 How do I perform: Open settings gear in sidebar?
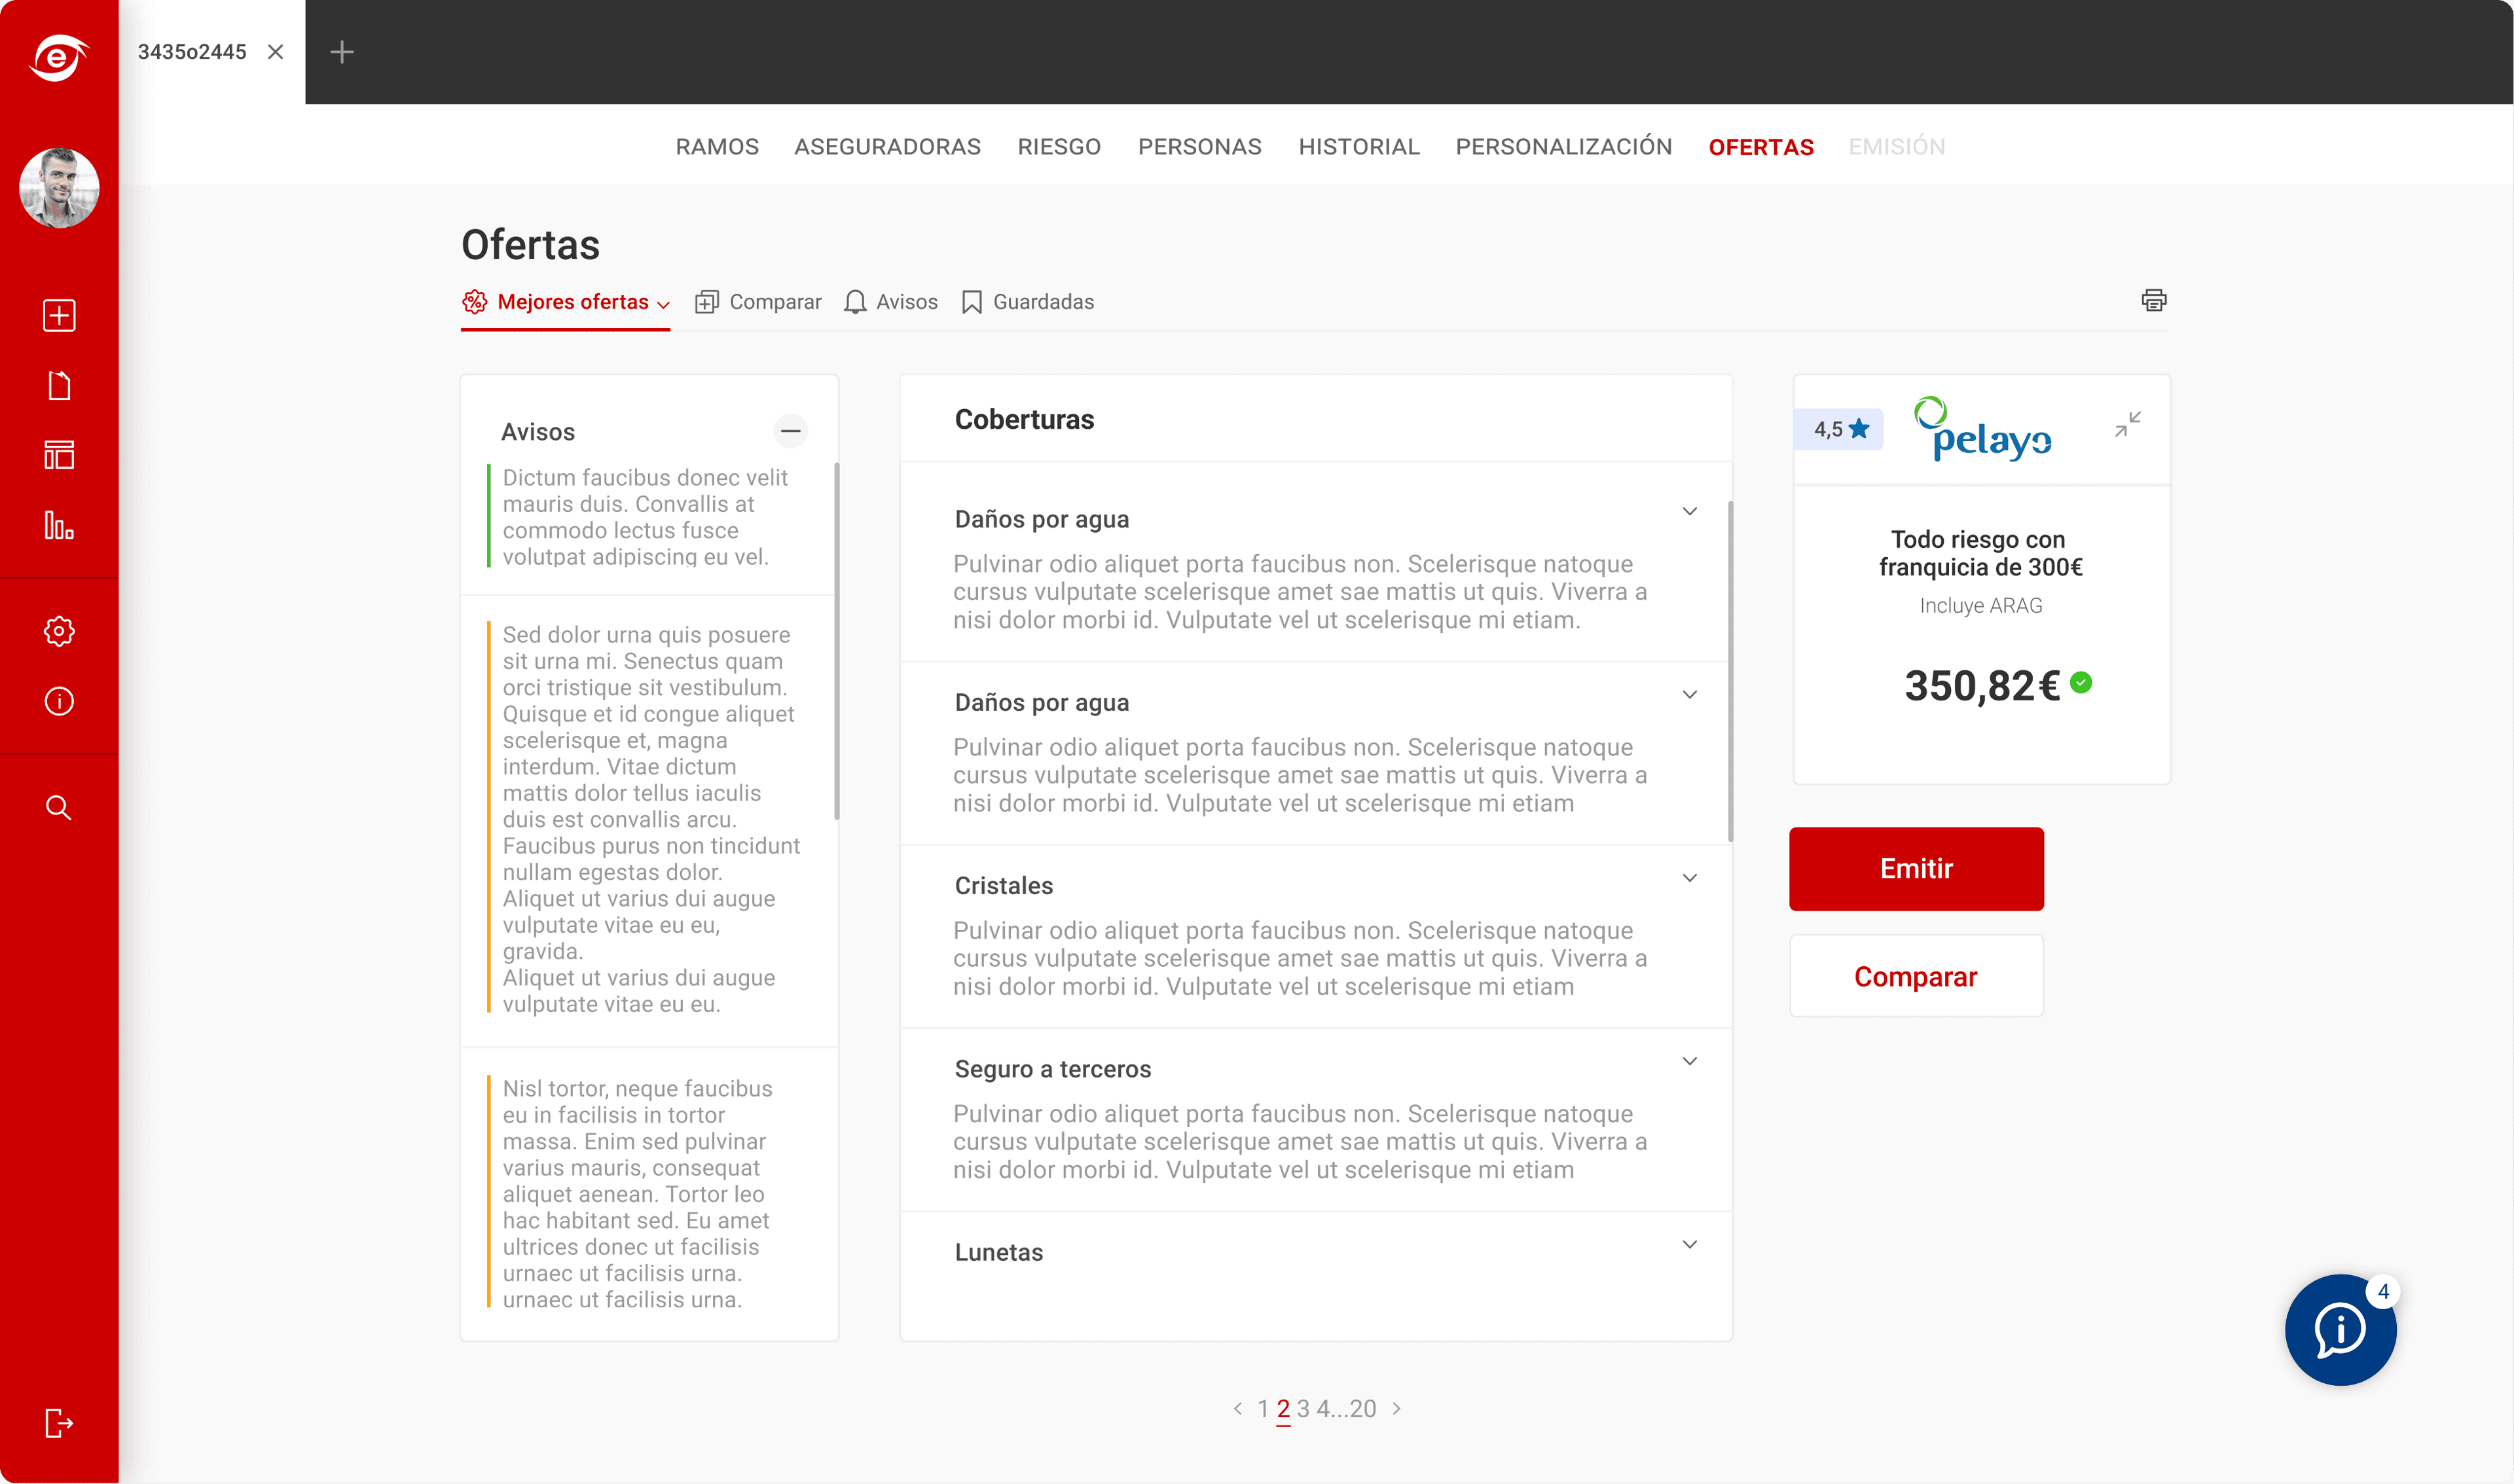point(59,631)
